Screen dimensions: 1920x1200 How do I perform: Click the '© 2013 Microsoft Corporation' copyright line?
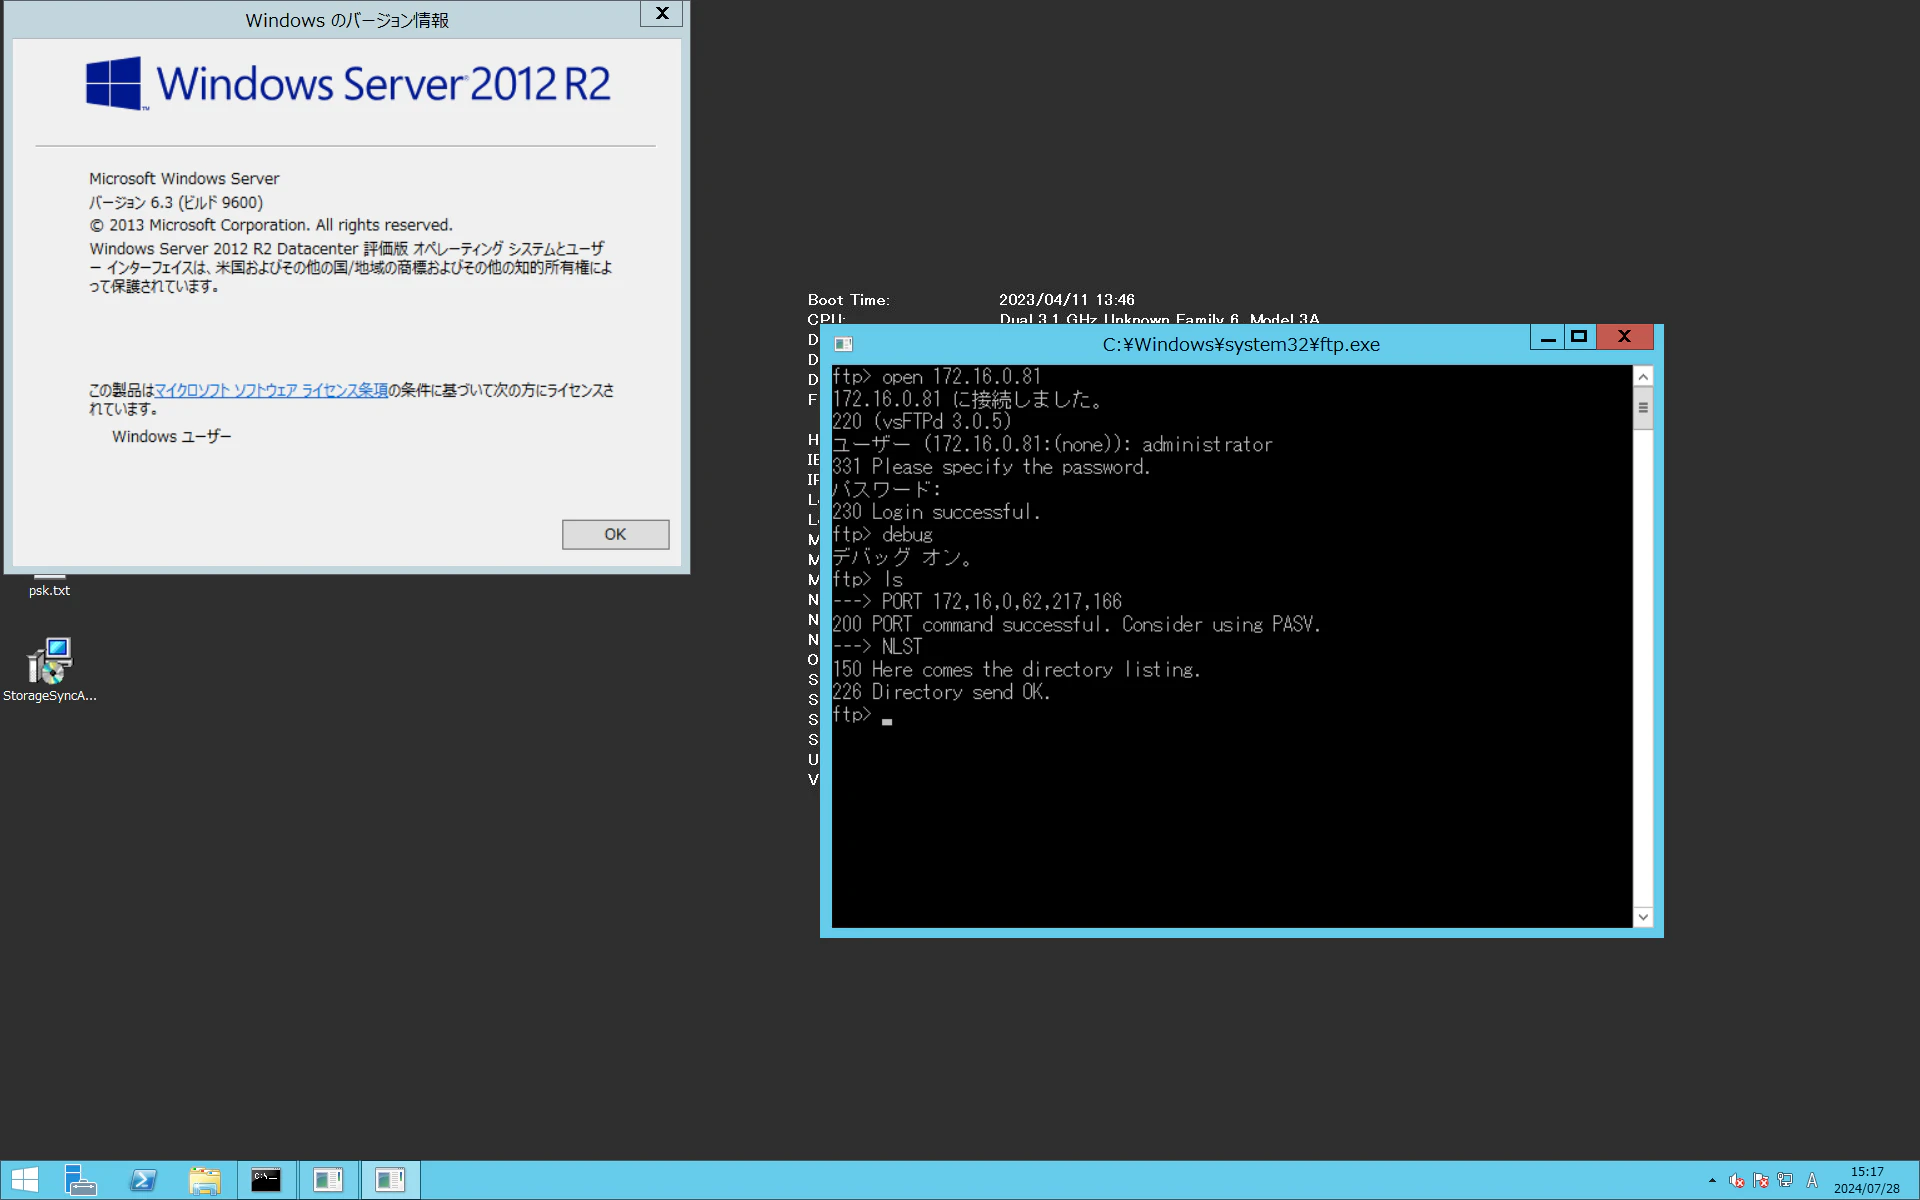coord(271,225)
